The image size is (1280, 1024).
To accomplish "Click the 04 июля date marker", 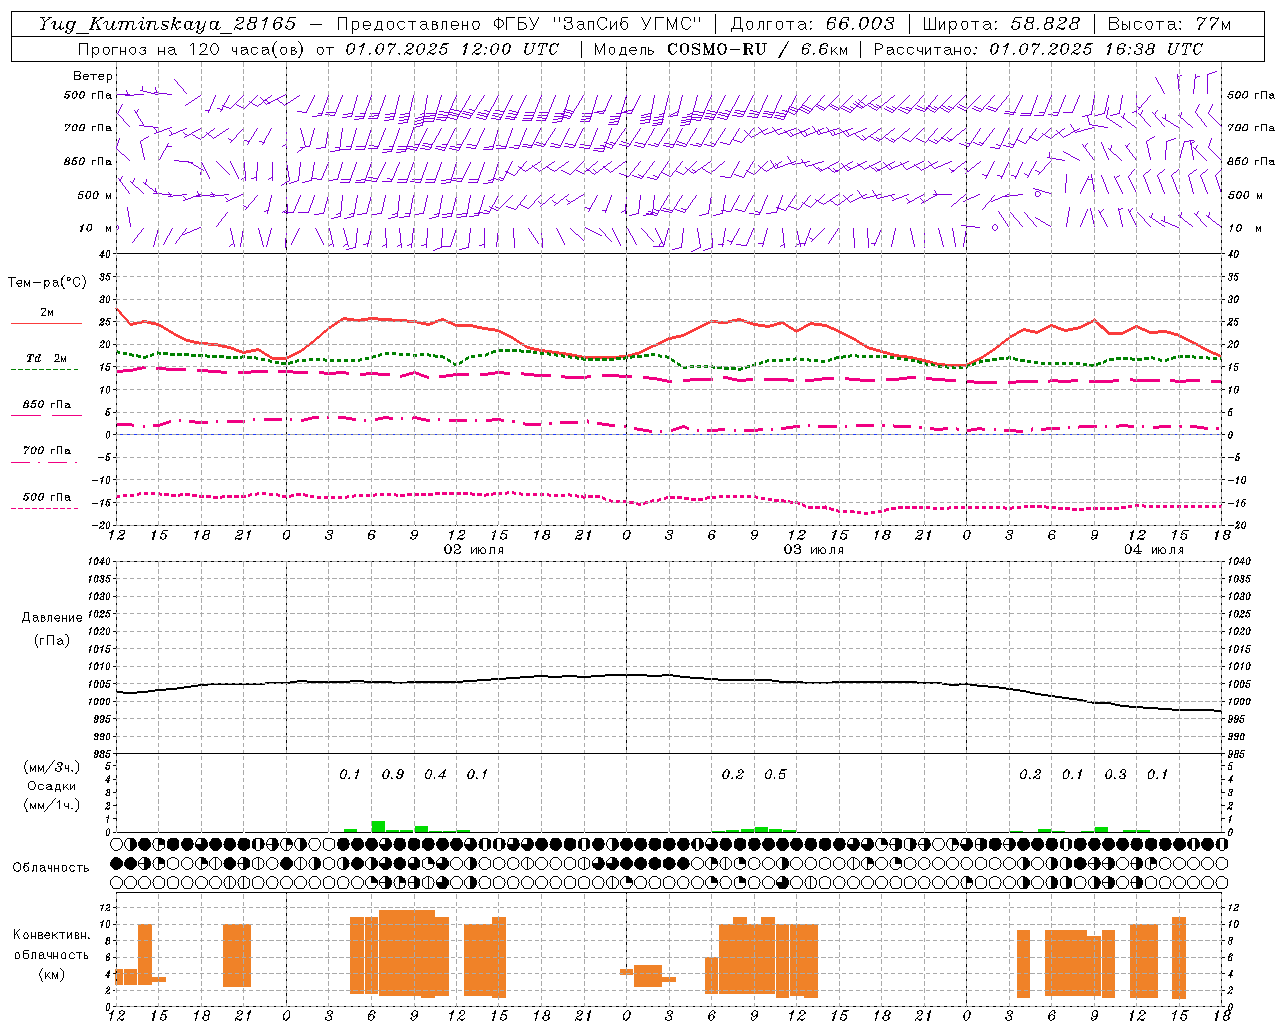I will tap(1153, 550).
